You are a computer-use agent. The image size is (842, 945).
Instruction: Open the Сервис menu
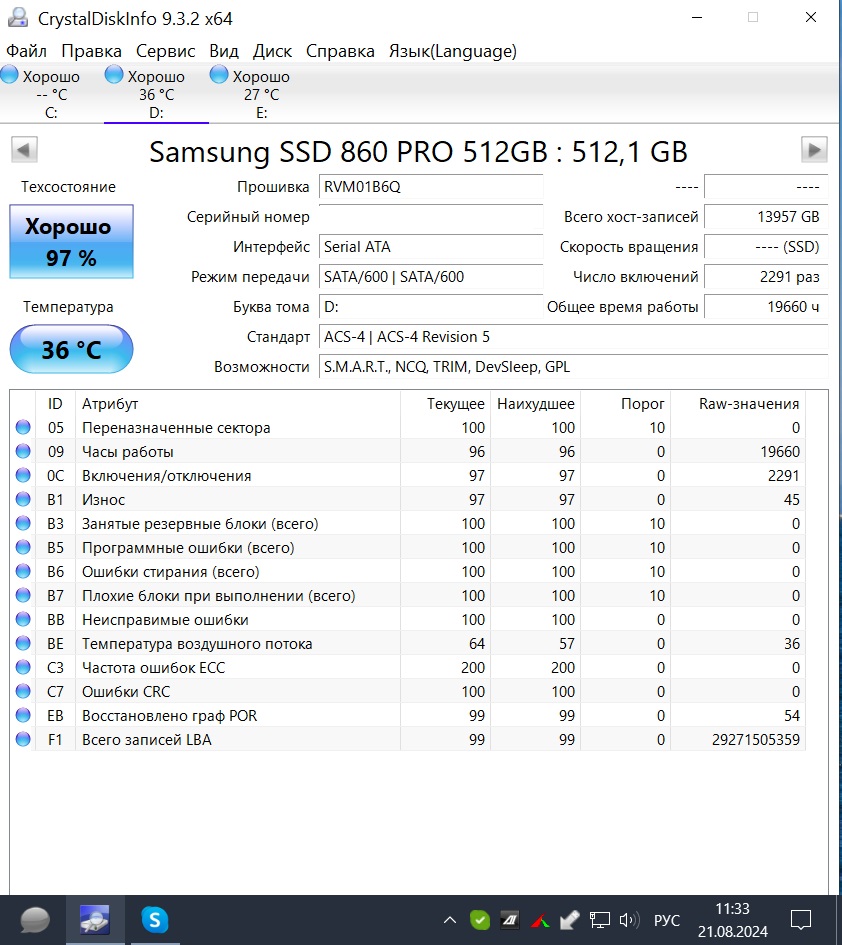point(165,51)
